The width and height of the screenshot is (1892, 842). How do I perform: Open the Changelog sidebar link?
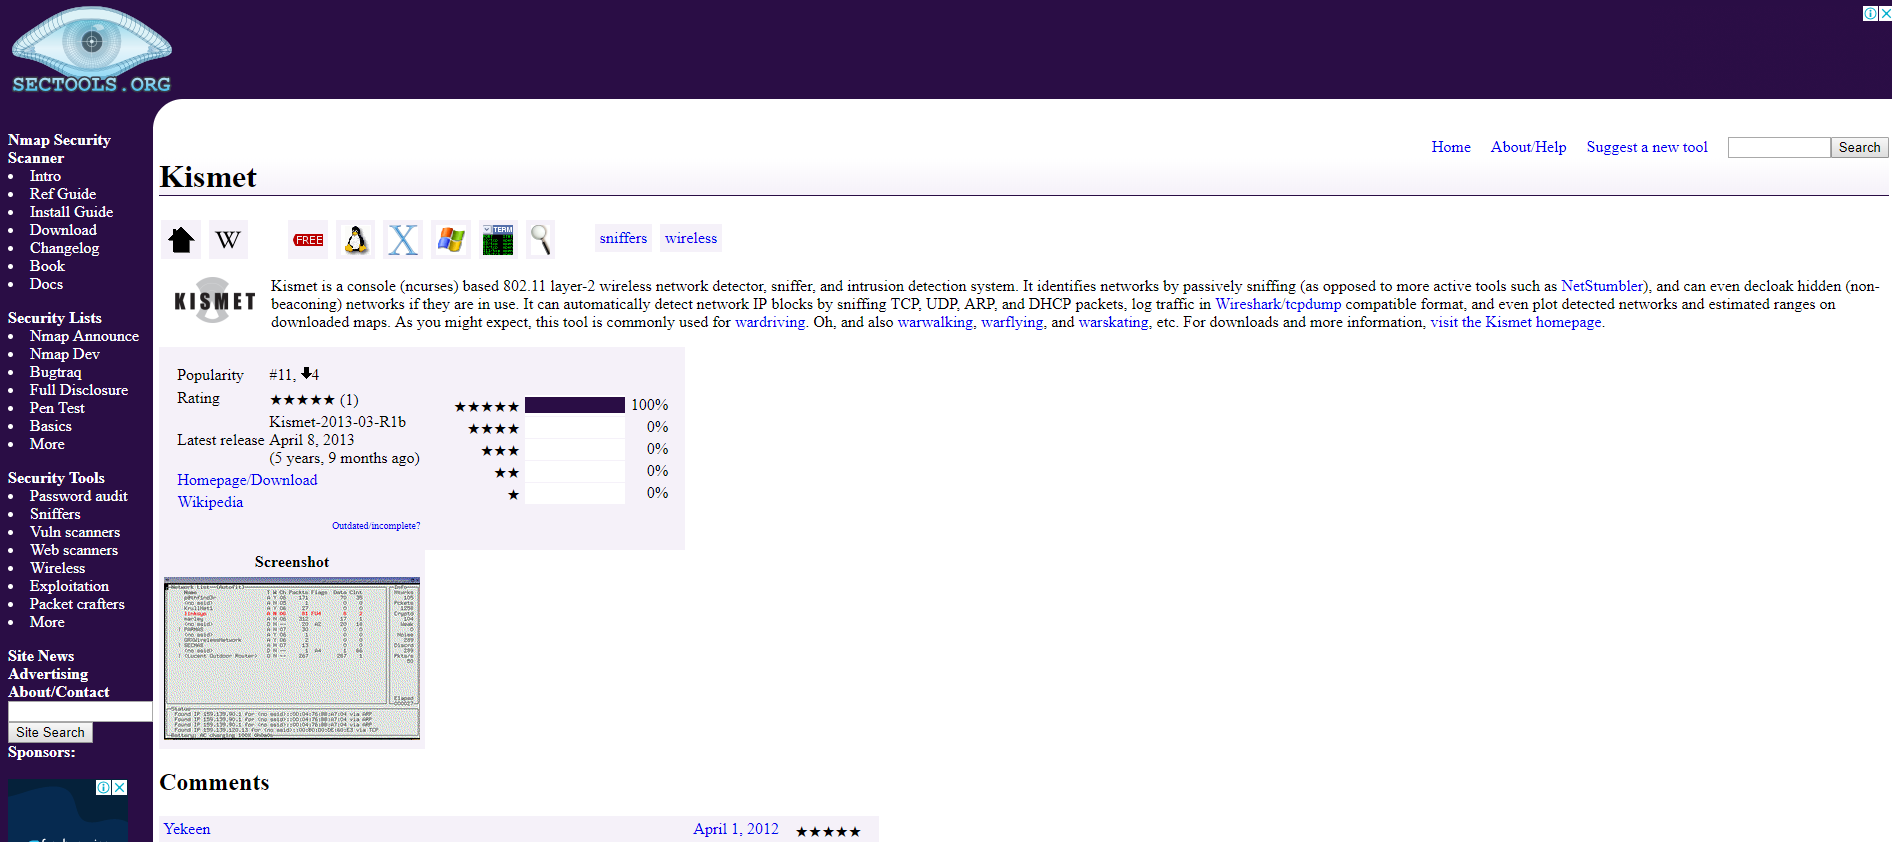click(64, 248)
